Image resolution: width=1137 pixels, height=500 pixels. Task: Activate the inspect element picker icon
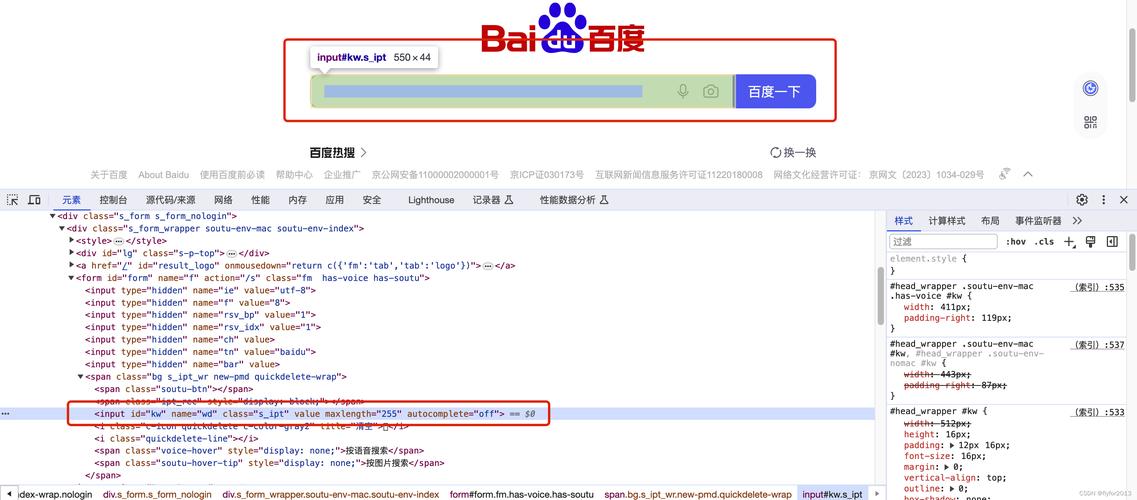(x=13, y=200)
